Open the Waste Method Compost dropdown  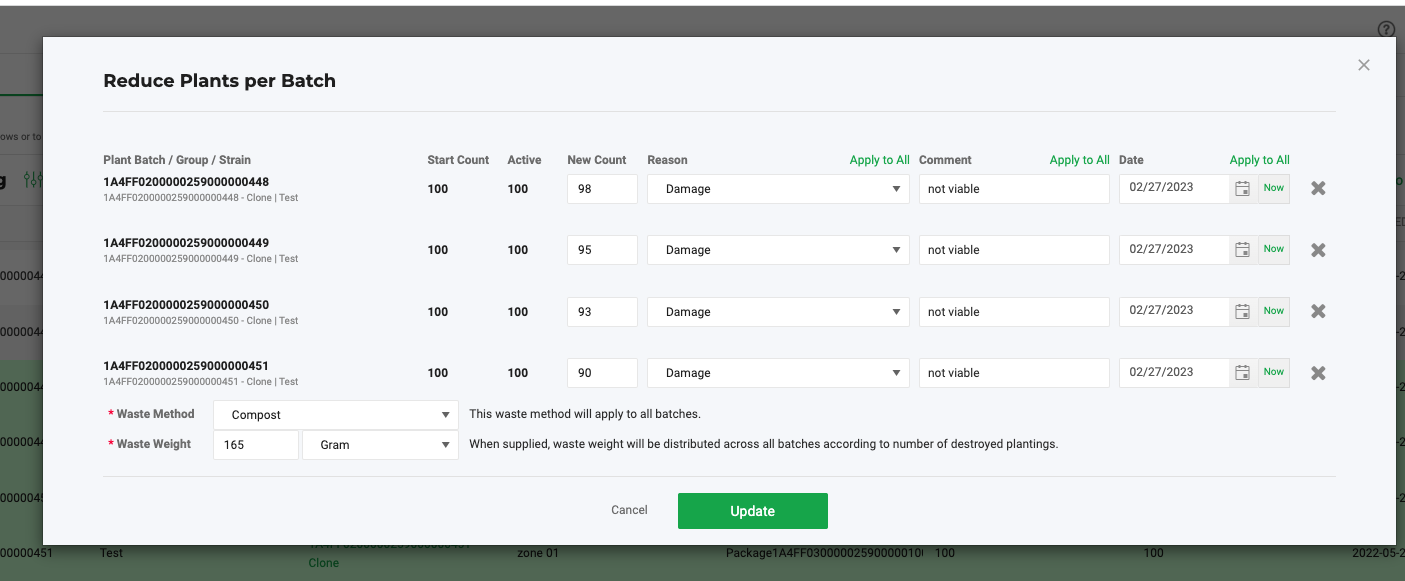[x=336, y=415]
